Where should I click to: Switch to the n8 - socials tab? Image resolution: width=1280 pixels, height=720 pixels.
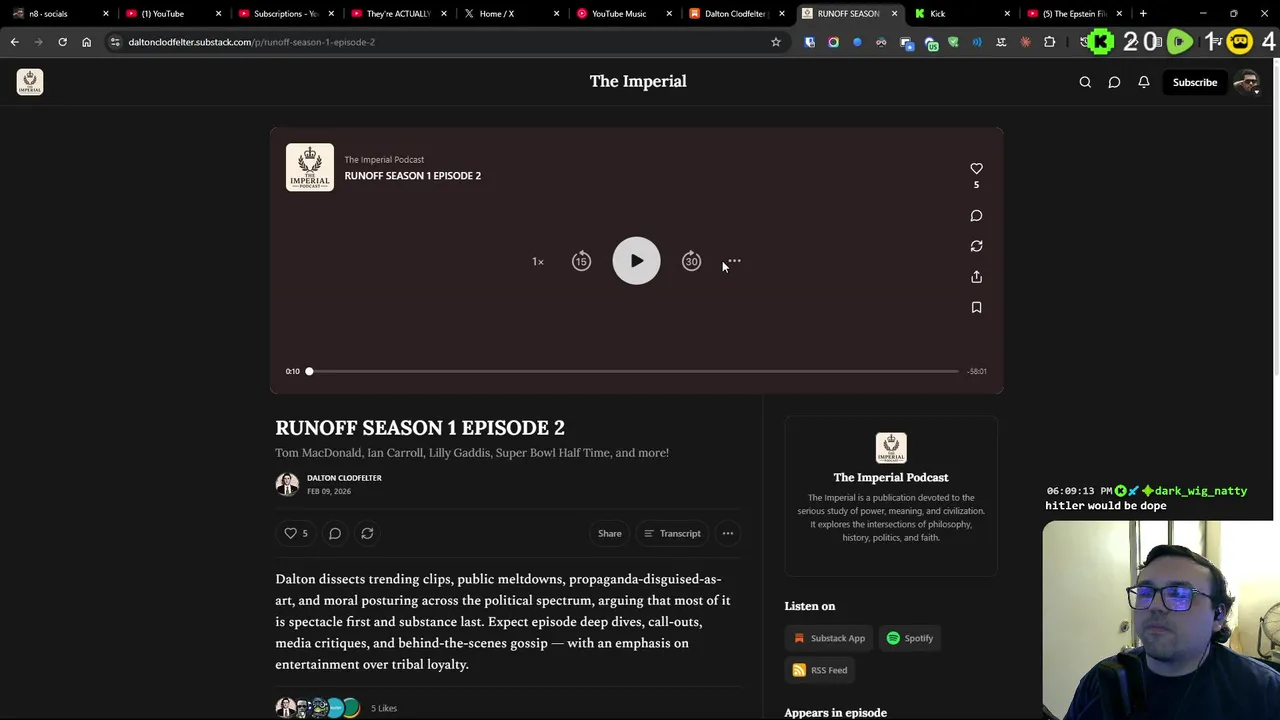click(58, 14)
